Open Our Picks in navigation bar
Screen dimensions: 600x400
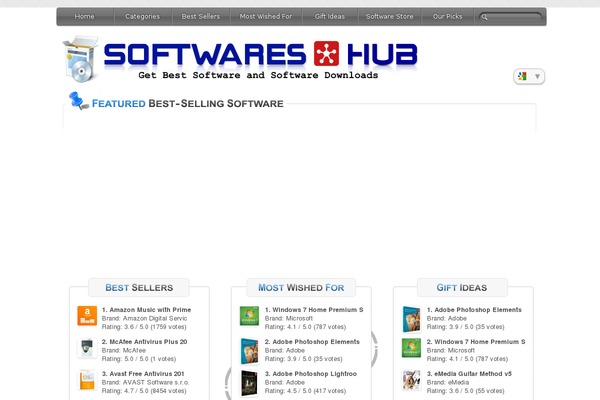pos(447,16)
